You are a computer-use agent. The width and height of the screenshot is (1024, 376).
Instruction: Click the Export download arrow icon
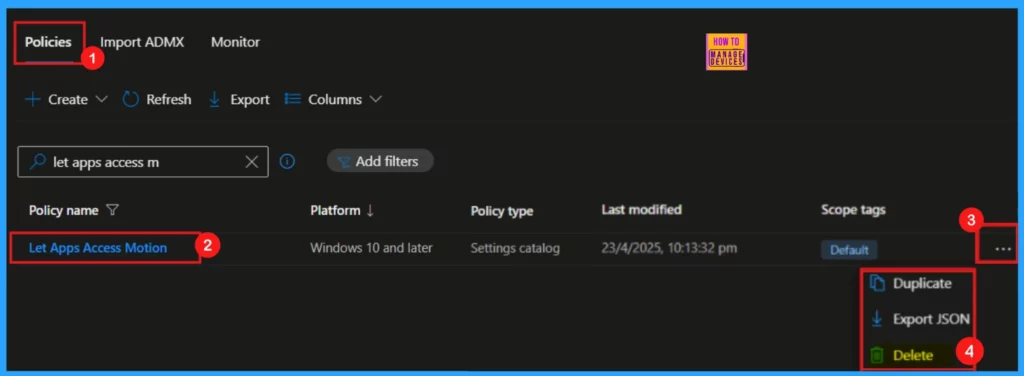tap(214, 100)
